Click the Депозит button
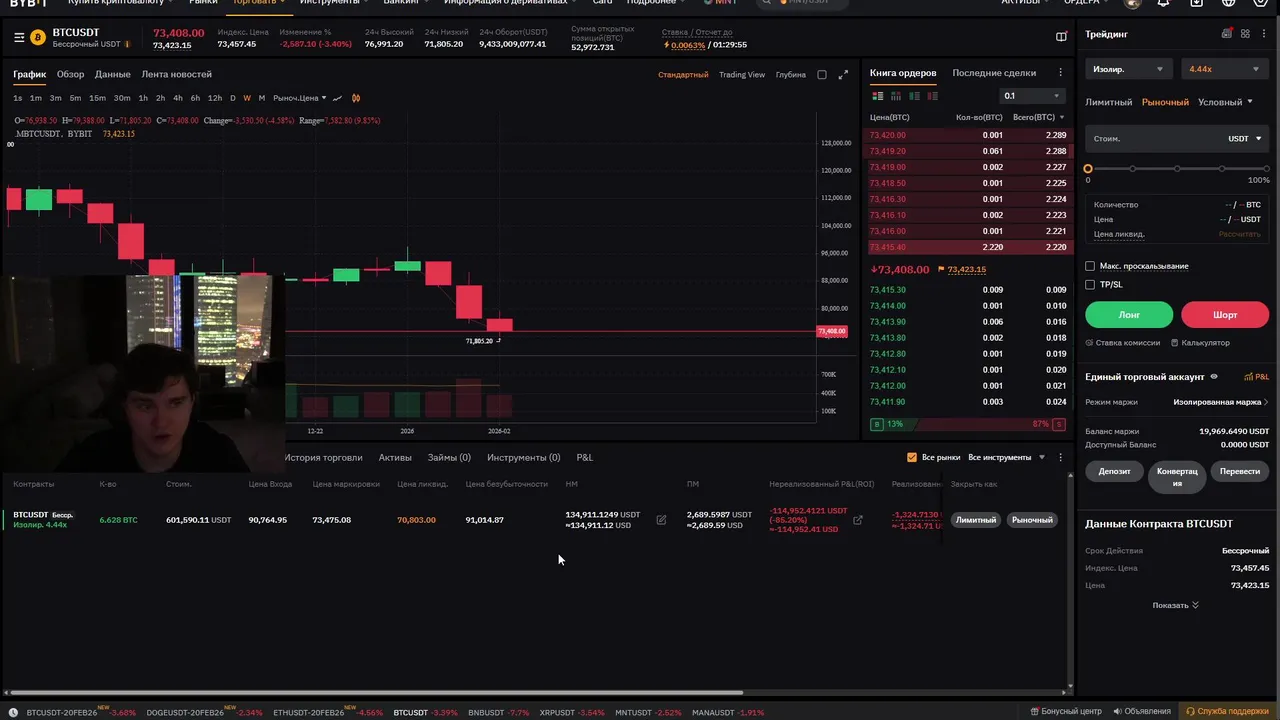 [x=1114, y=471]
